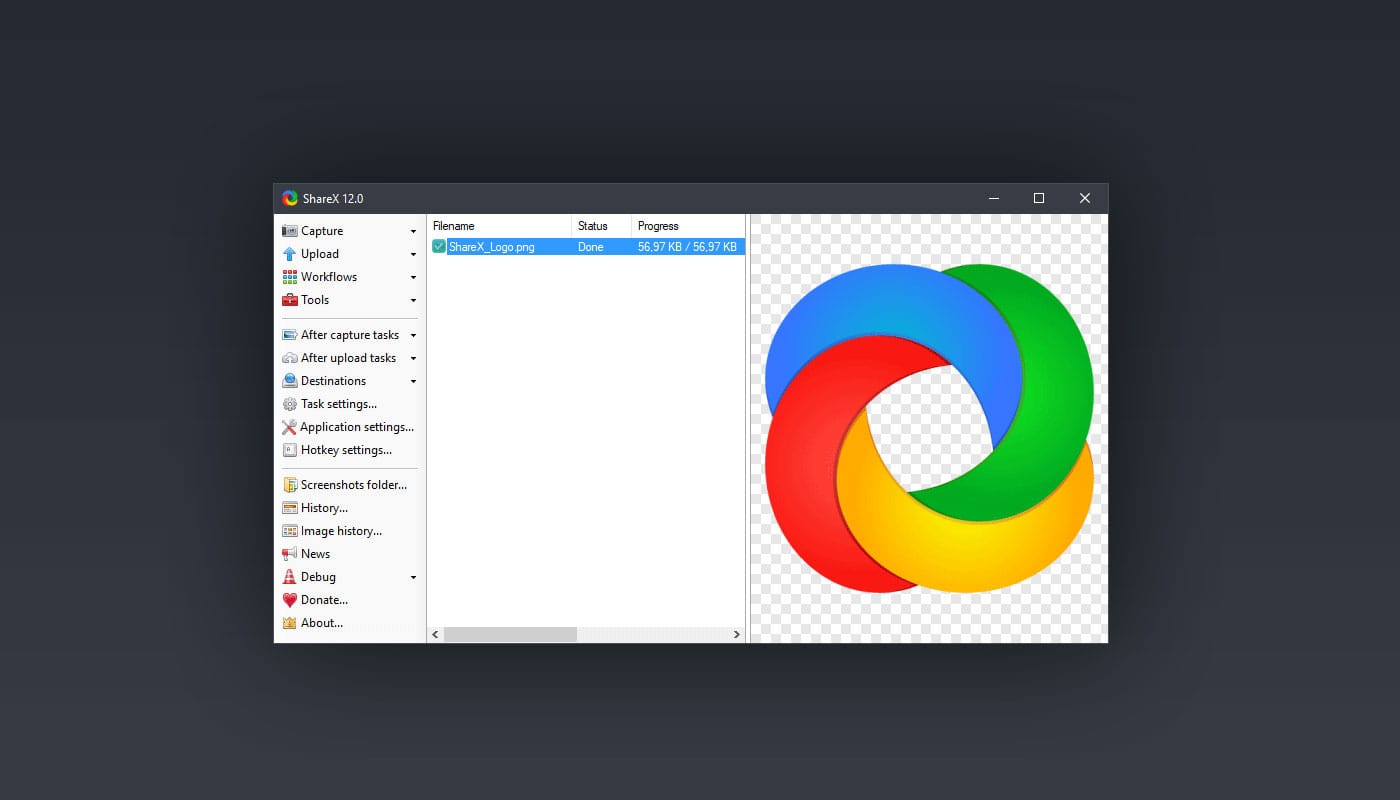This screenshot has height=800, width=1400.
Task: Click the History list icon
Action: (290, 508)
